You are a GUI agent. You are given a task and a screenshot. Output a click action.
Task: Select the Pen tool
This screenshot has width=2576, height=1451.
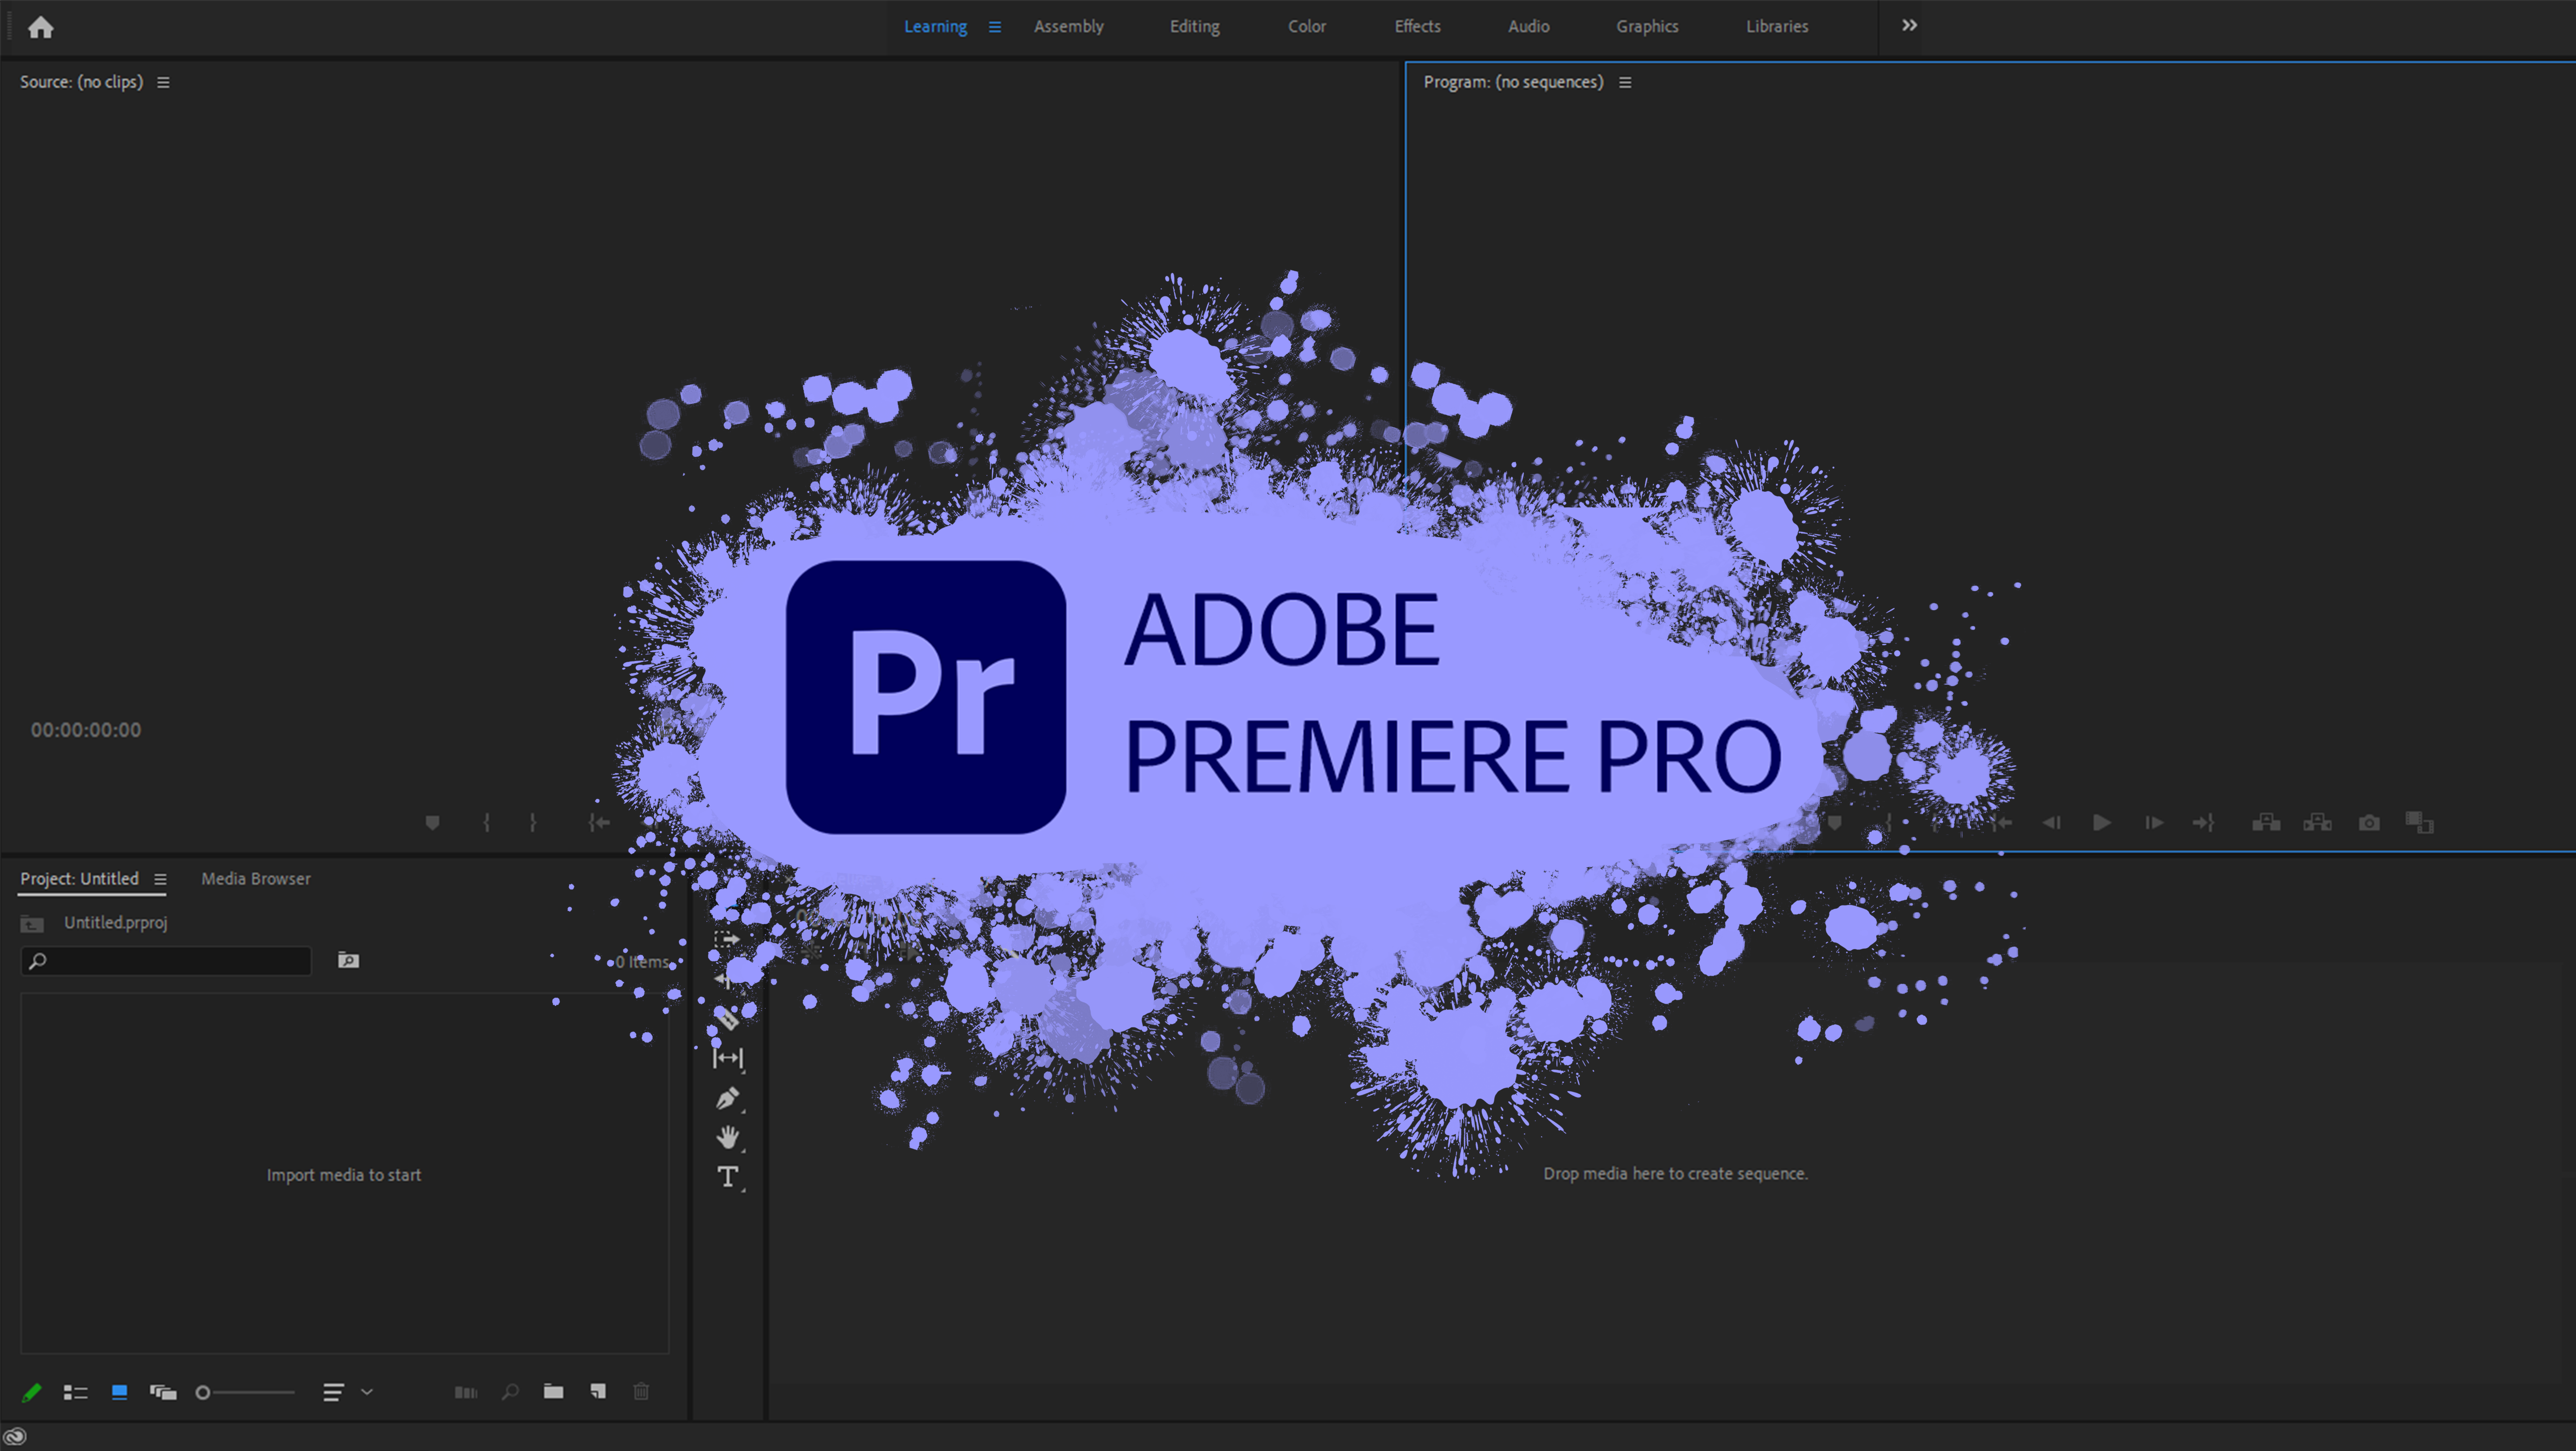[x=728, y=1098]
